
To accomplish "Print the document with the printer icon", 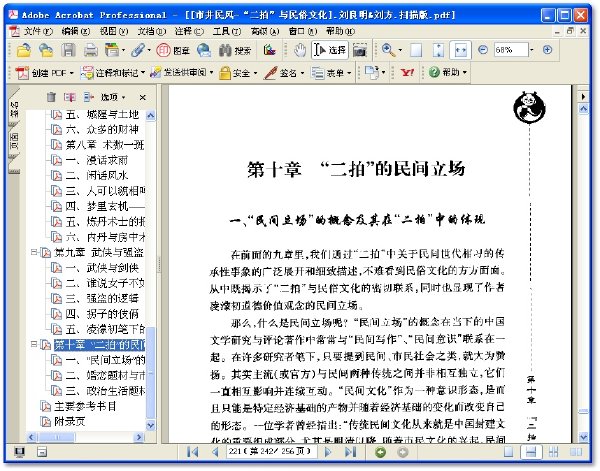I will (x=91, y=50).
